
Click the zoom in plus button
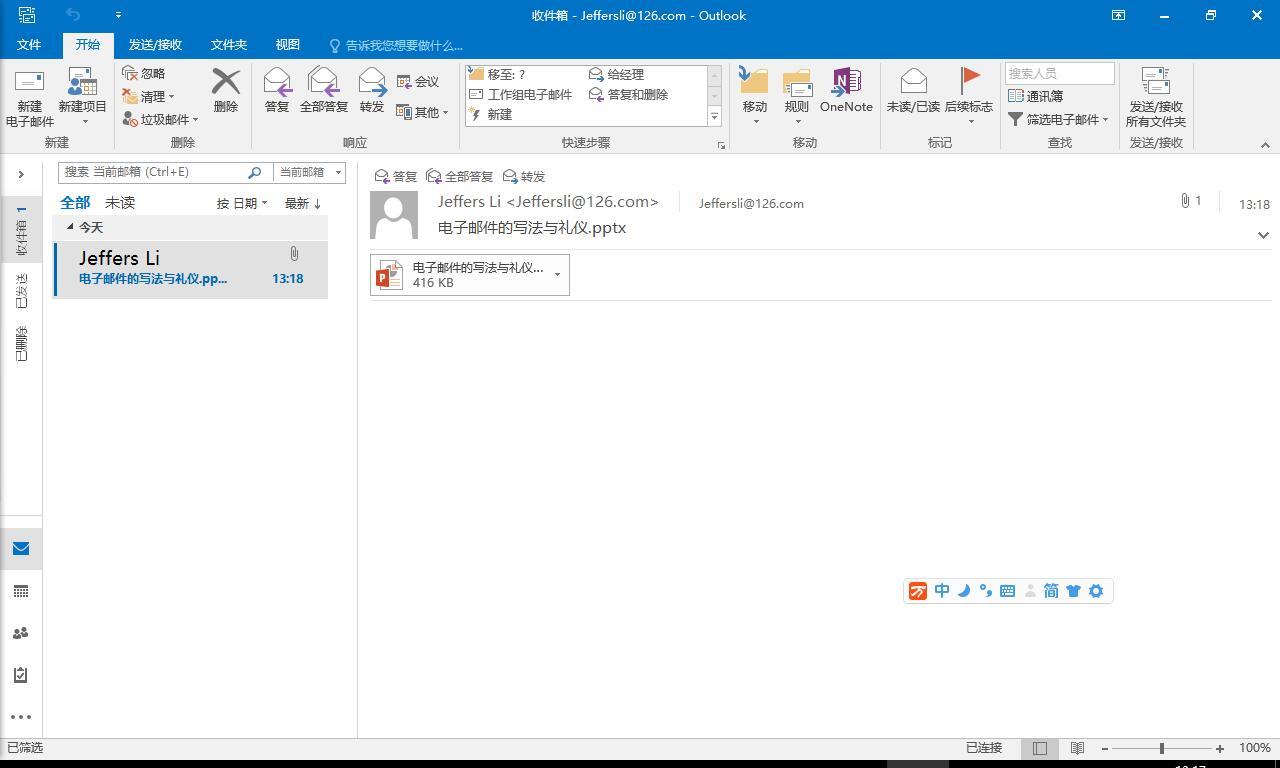1220,748
